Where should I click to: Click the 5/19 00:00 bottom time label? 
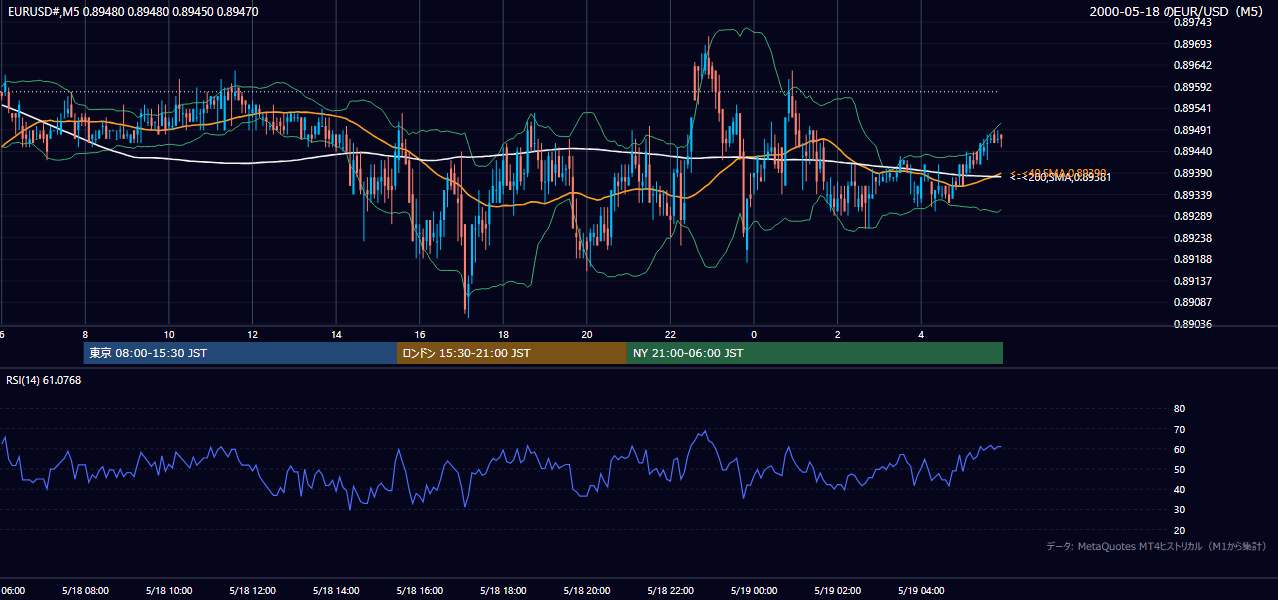[754, 591]
